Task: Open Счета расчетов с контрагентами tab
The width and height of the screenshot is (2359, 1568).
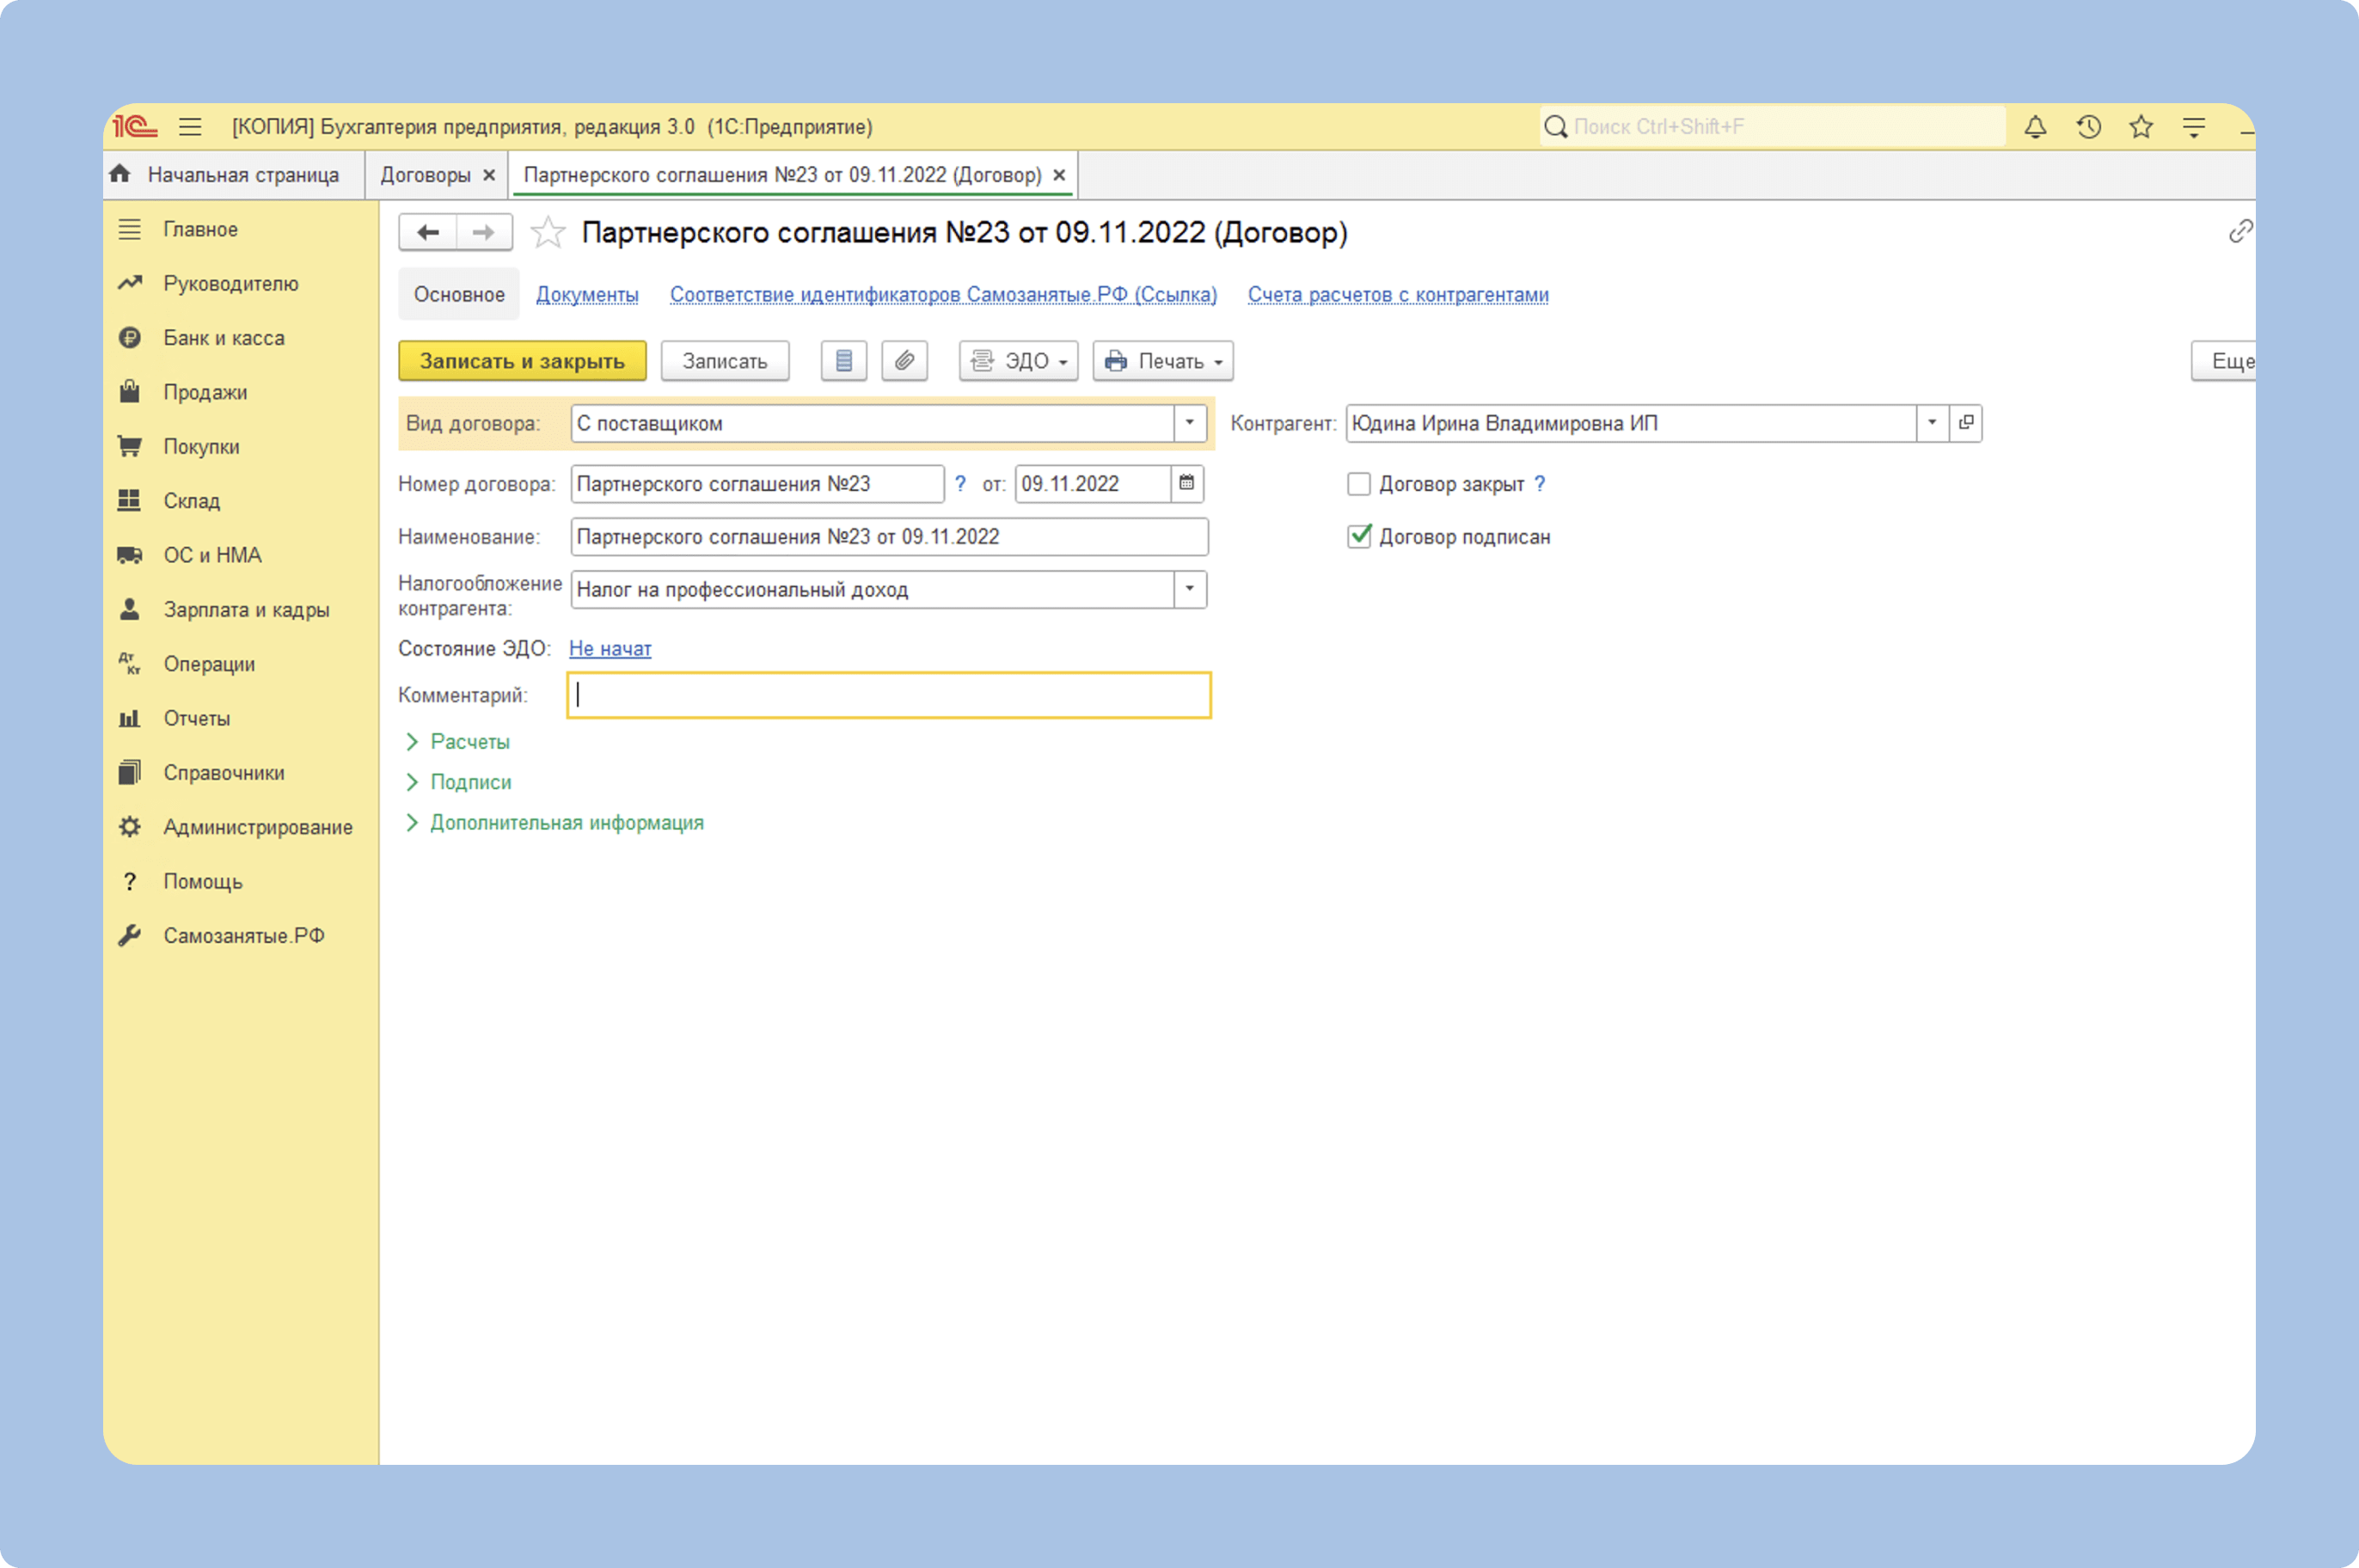Action: 1398,295
